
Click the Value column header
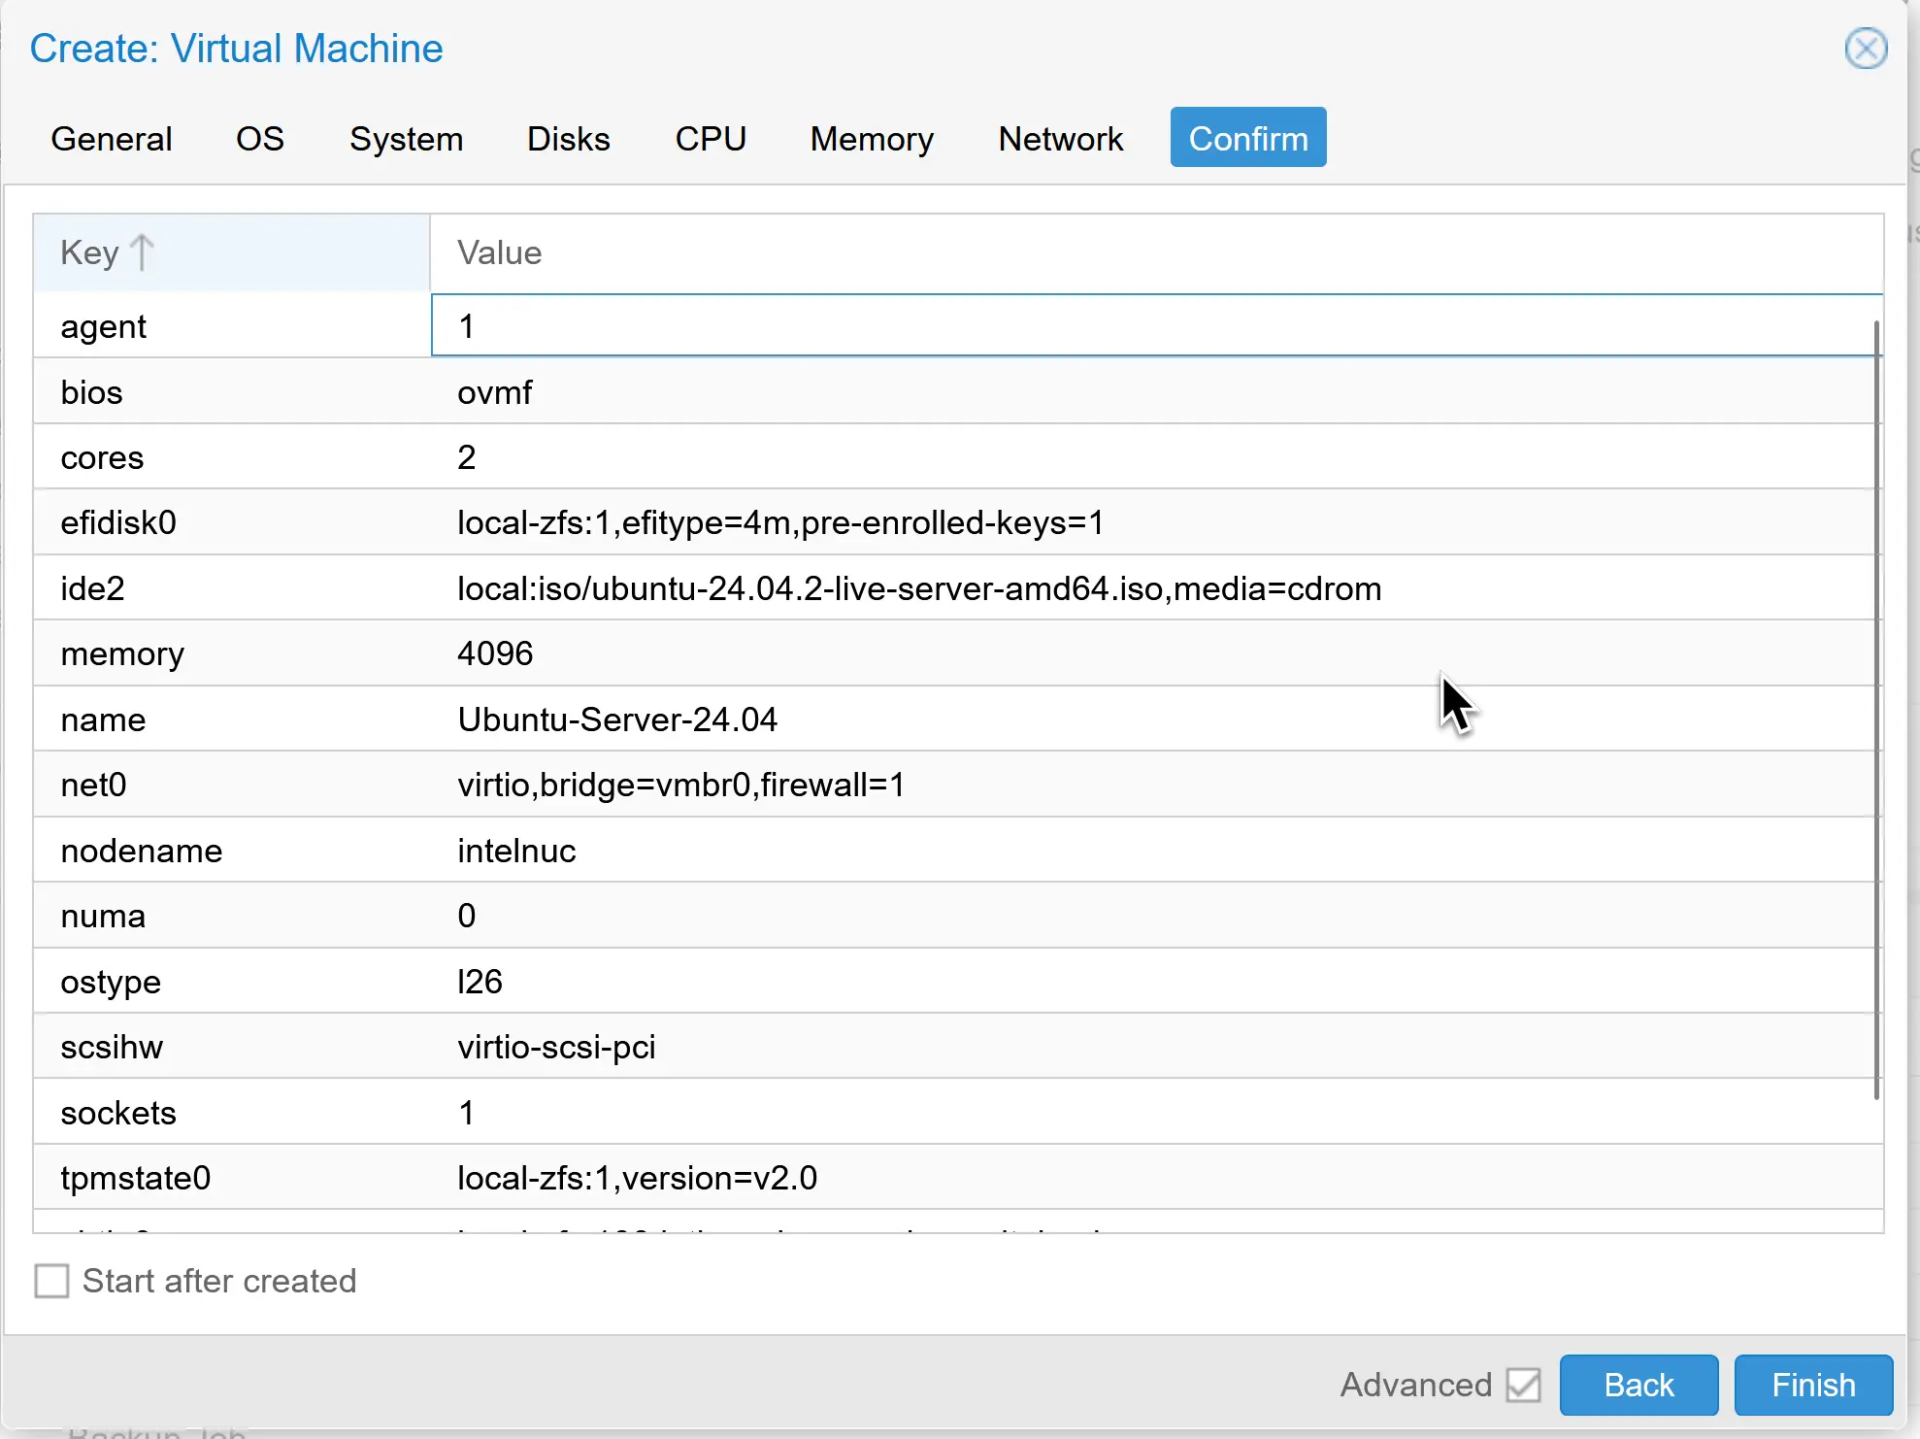coord(499,252)
